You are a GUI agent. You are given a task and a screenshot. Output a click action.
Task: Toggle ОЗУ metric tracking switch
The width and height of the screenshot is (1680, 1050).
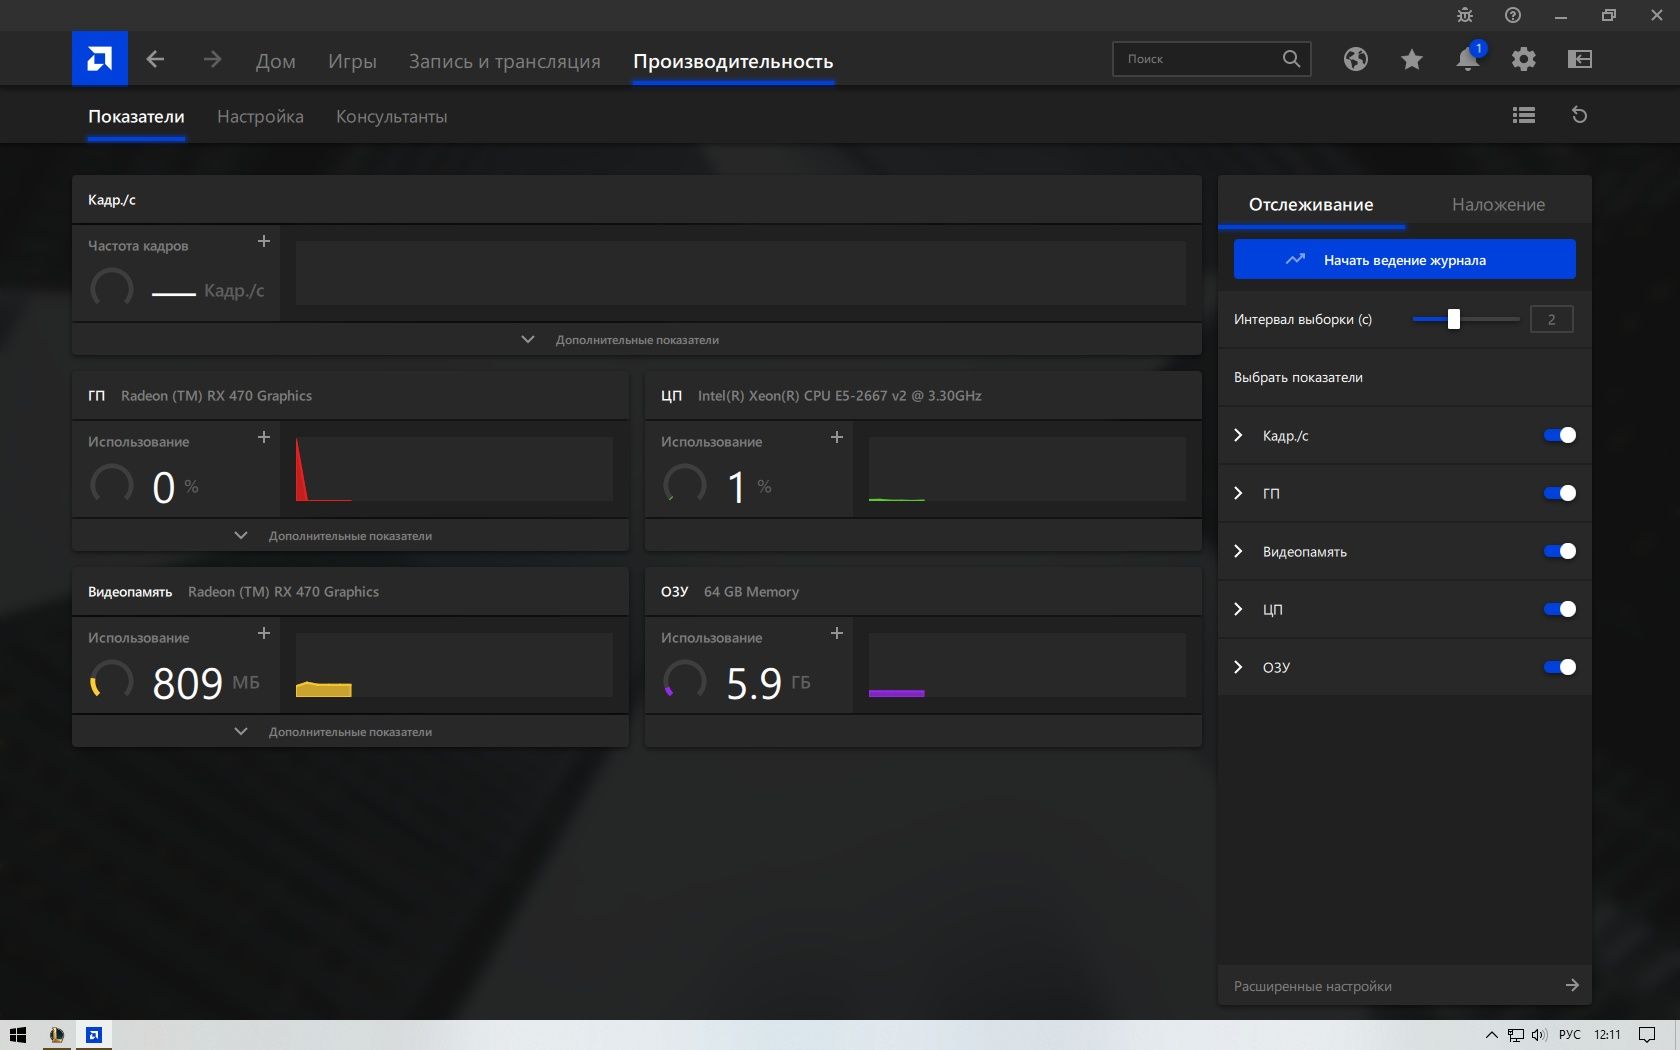tap(1559, 667)
